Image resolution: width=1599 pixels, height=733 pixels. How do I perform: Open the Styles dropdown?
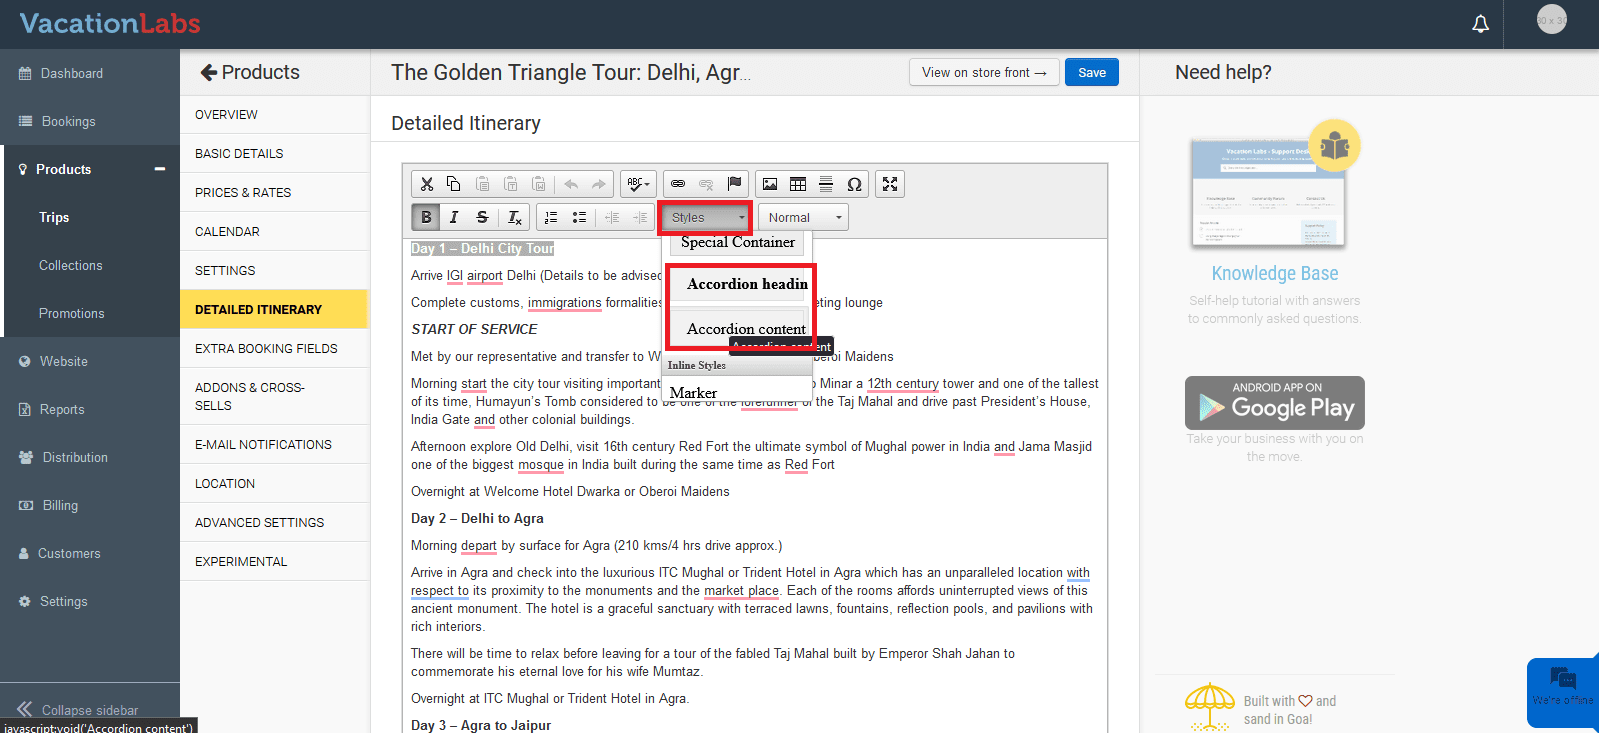point(707,217)
